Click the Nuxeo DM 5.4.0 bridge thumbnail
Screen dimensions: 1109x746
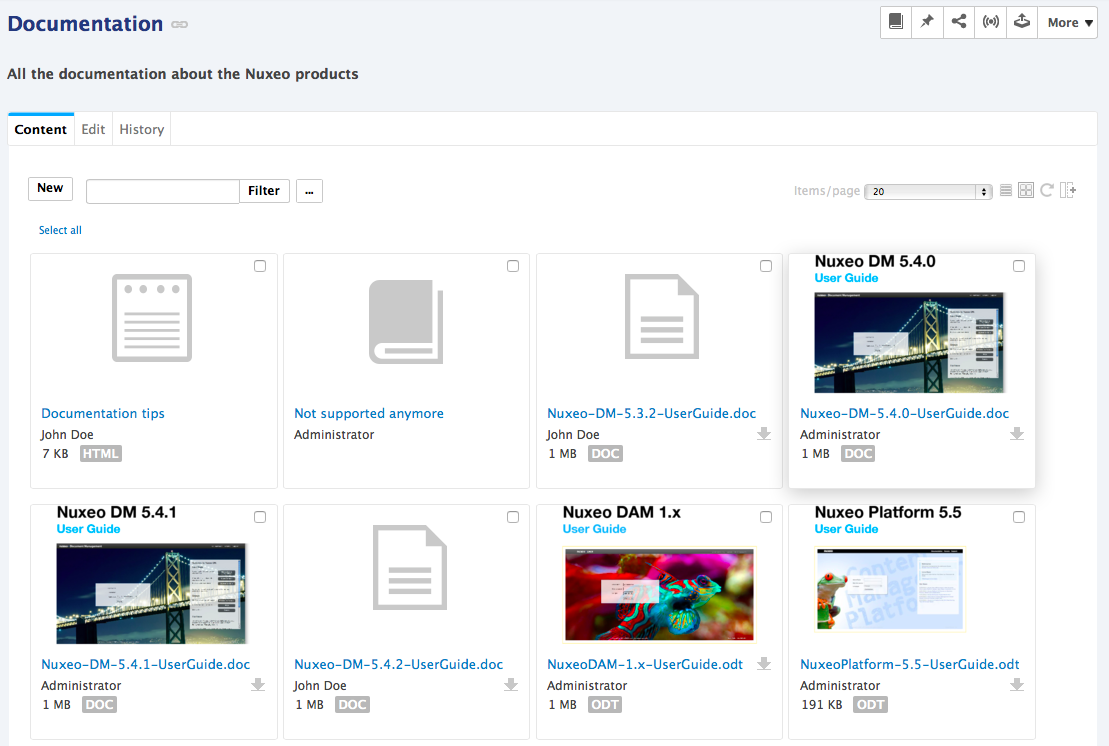coord(909,342)
